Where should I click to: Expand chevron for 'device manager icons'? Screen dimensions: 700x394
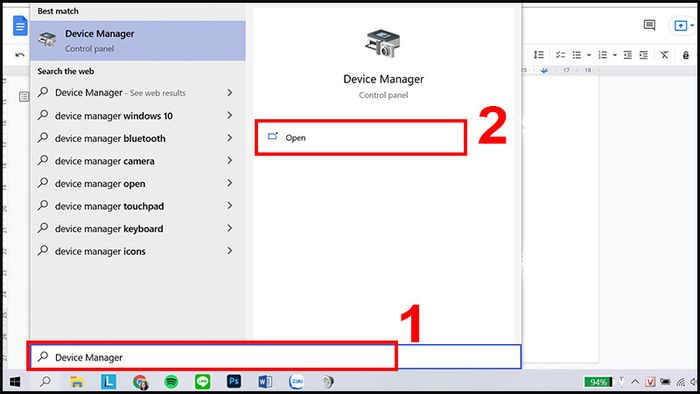point(229,251)
